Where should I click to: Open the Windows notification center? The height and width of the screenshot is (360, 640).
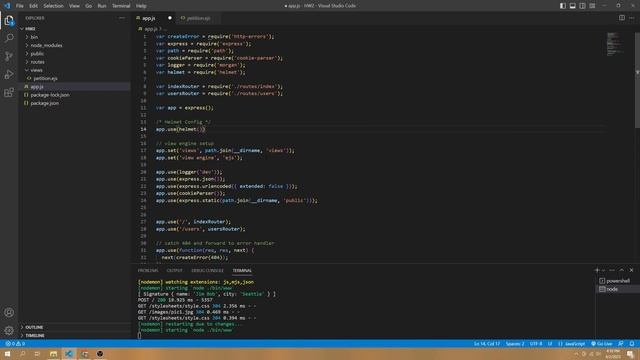[631, 354]
